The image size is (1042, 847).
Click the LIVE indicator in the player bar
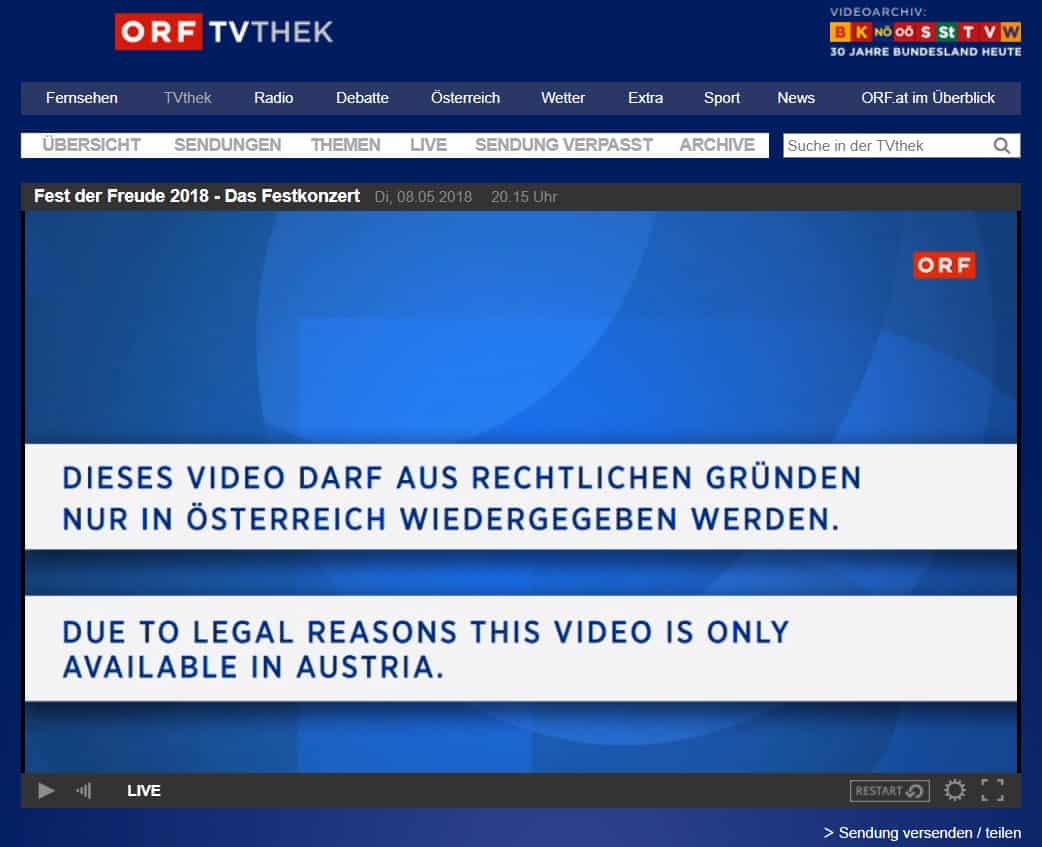144,791
